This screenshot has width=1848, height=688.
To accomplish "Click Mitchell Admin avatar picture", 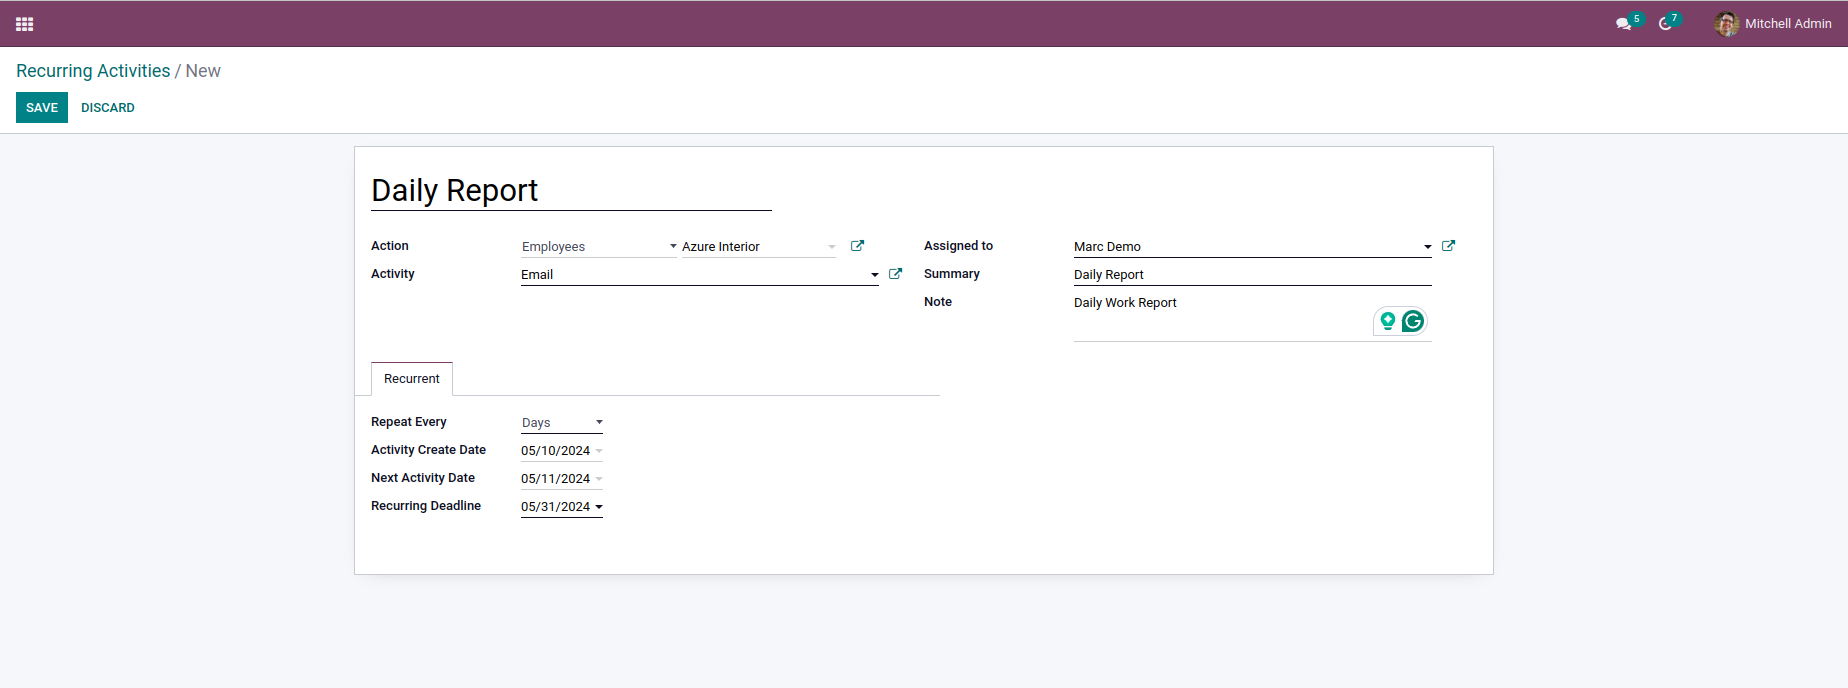I will [x=1726, y=24].
